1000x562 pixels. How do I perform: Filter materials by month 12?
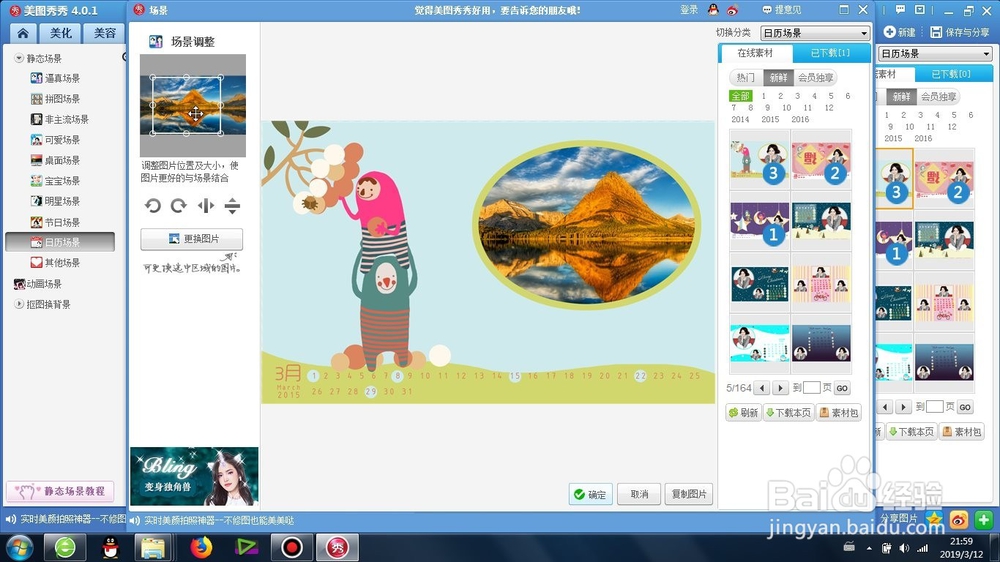(829, 108)
